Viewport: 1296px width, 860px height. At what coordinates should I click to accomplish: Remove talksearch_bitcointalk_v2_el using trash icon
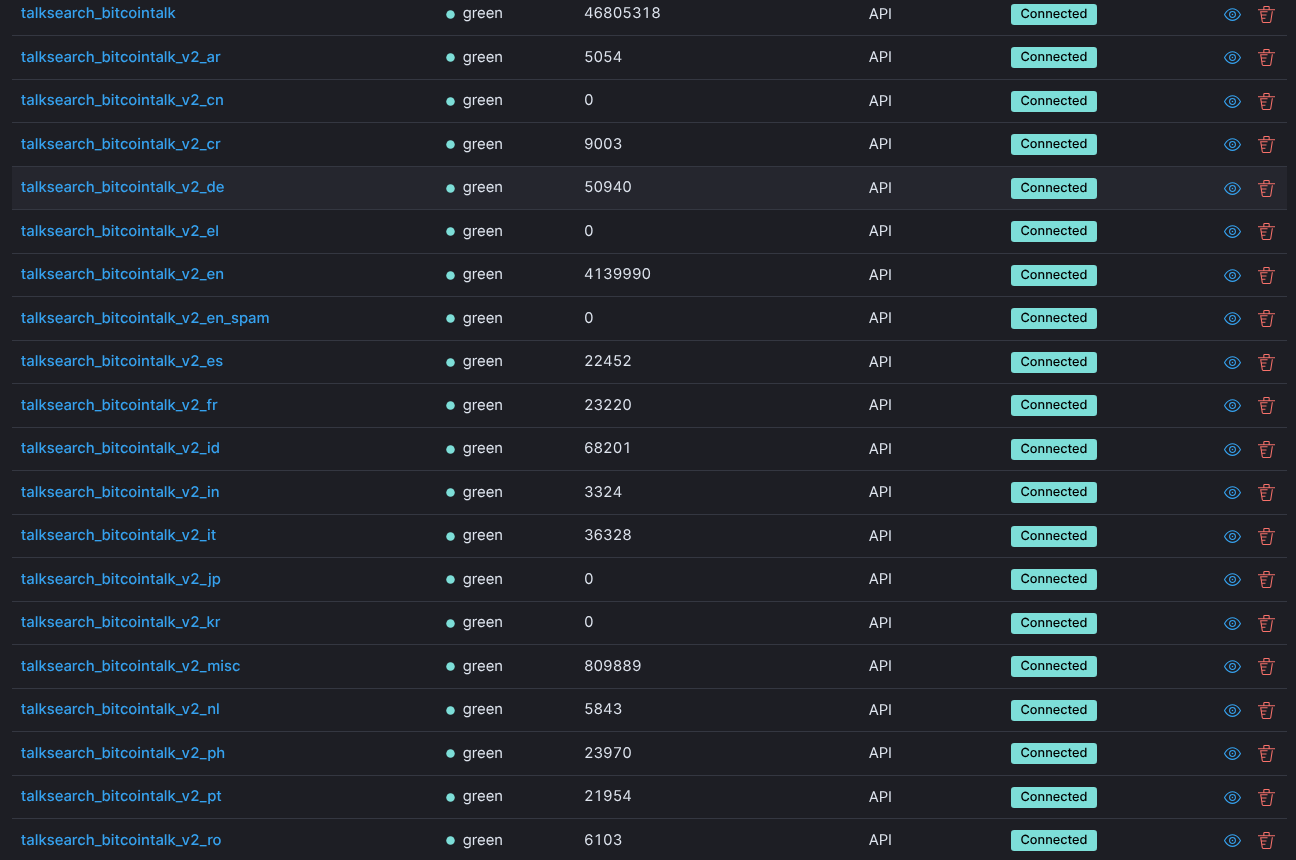(x=1266, y=231)
